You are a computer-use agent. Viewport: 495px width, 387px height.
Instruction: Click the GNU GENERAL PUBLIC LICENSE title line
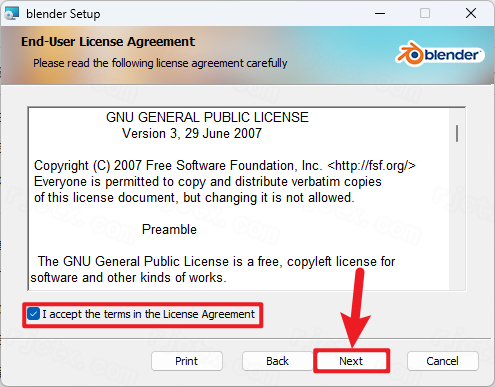coord(207,118)
